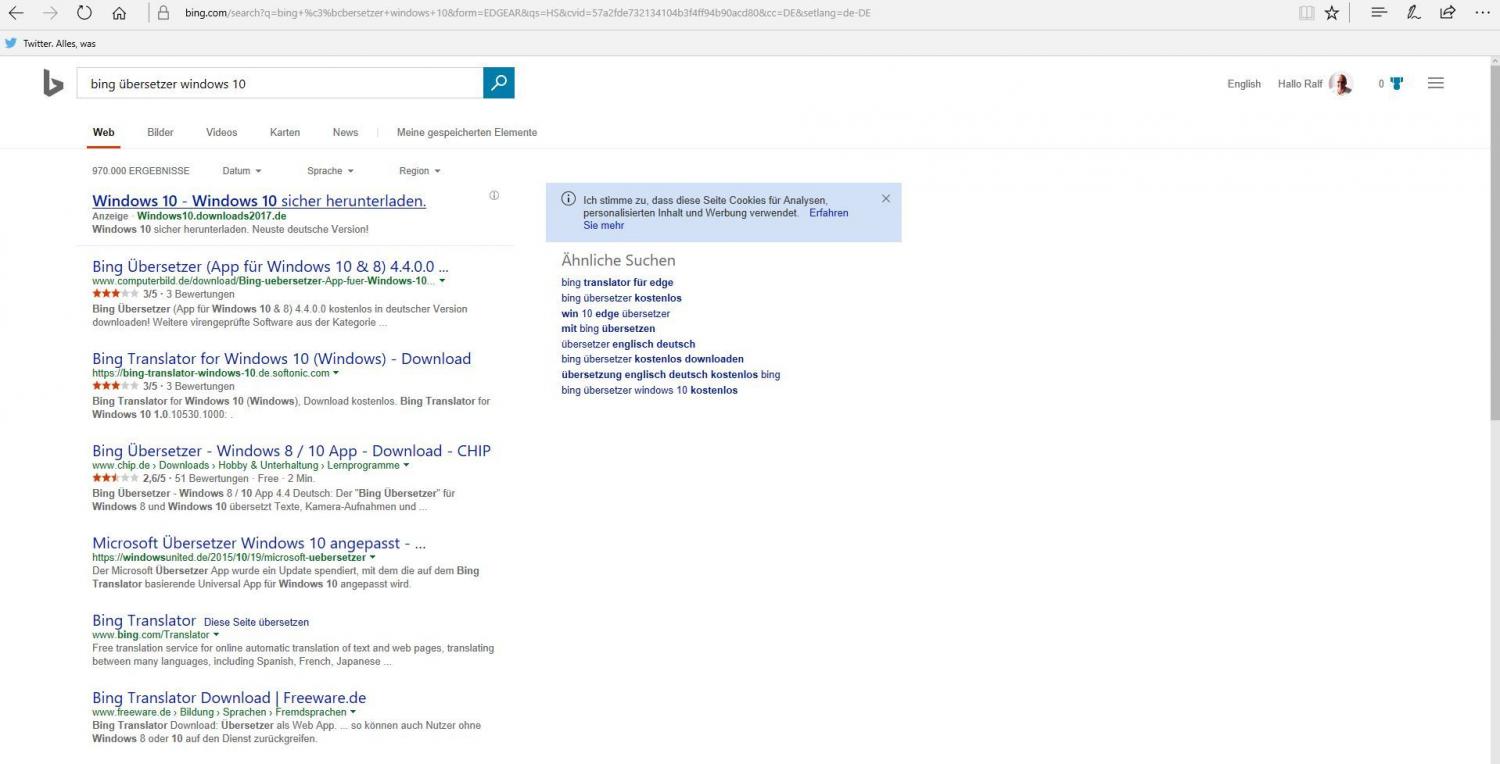Select the Web tab
1500x764 pixels.
104,132
